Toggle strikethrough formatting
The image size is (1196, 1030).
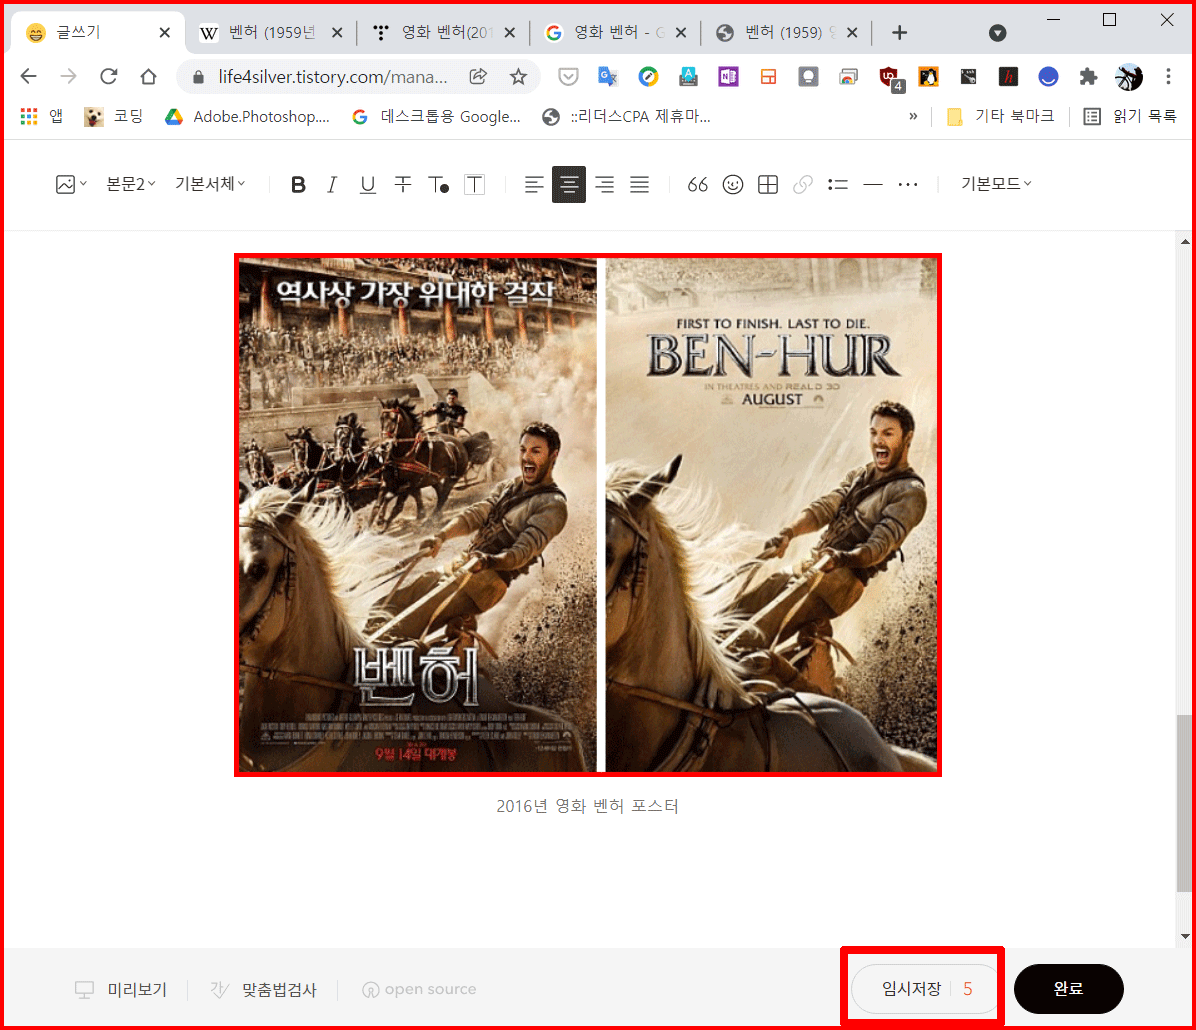pos(403,185)
